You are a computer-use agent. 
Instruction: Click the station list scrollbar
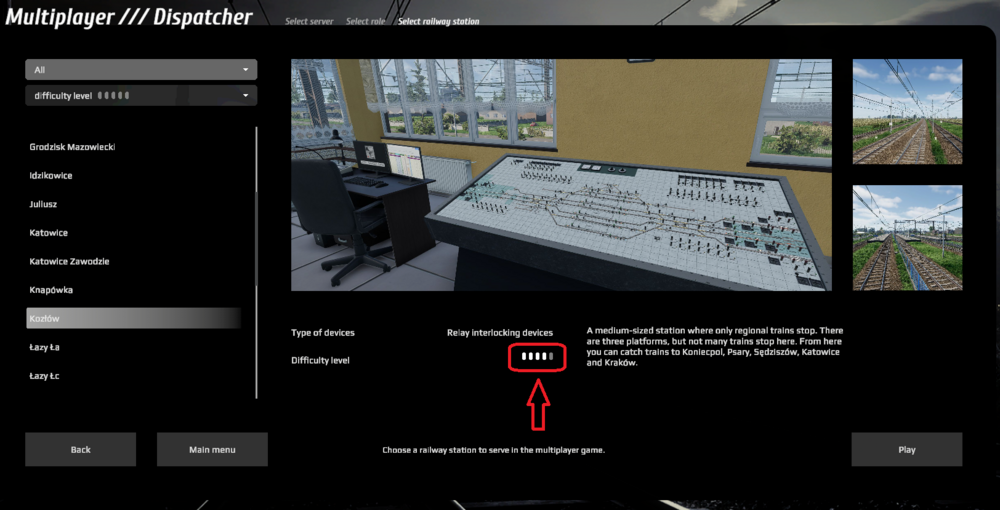click(x=257, y=263)
